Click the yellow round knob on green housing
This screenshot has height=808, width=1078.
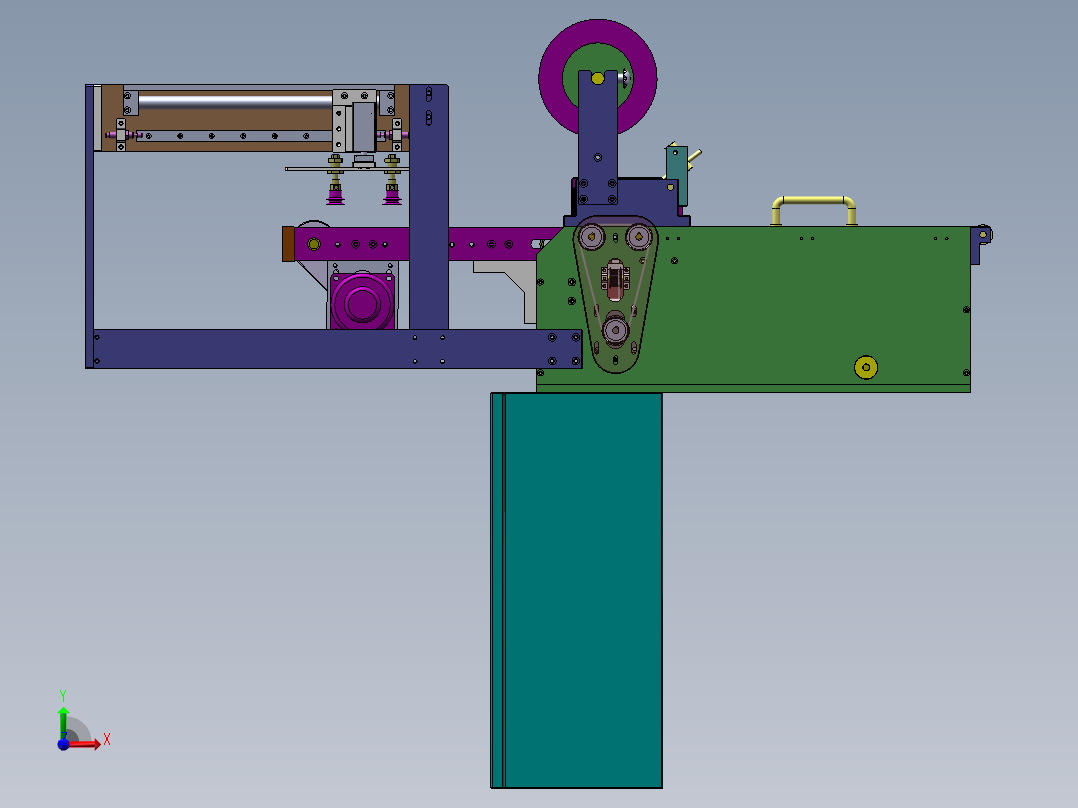[866, 367]
